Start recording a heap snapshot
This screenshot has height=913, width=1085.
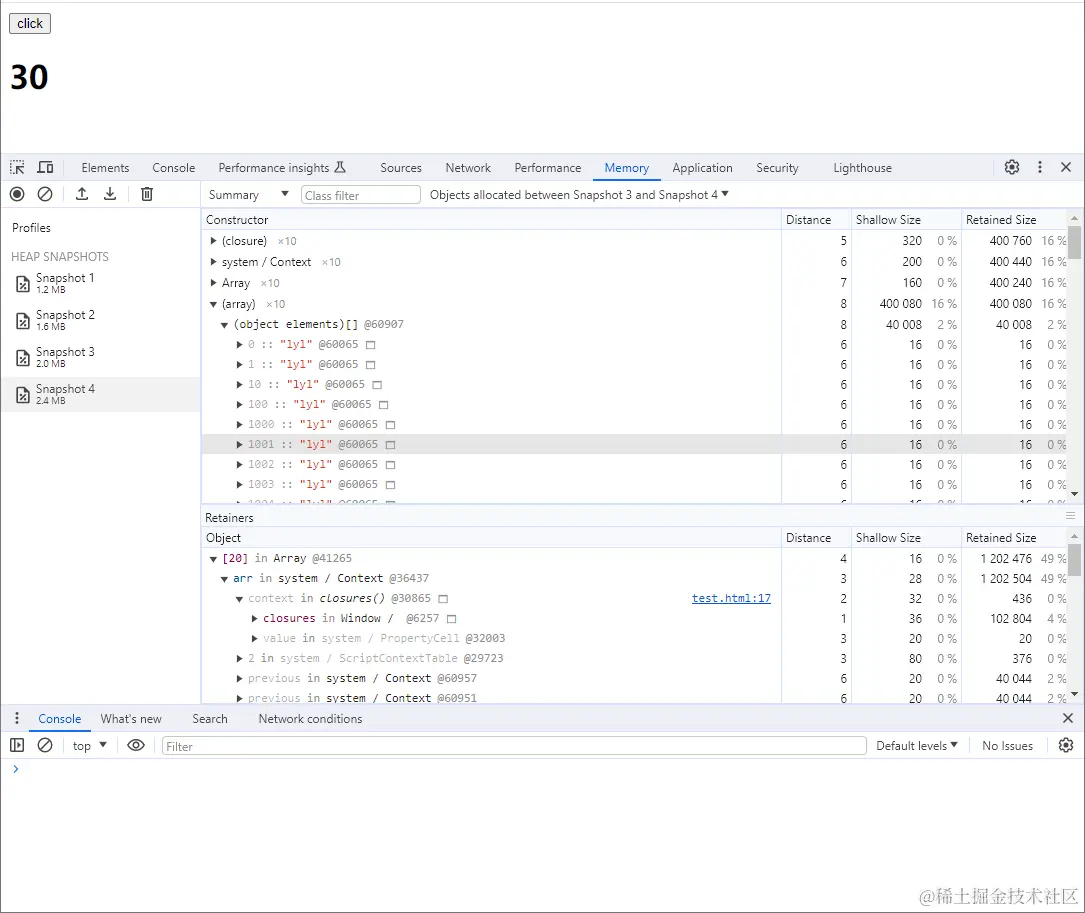pyautogui.click(x=17, y=195)
